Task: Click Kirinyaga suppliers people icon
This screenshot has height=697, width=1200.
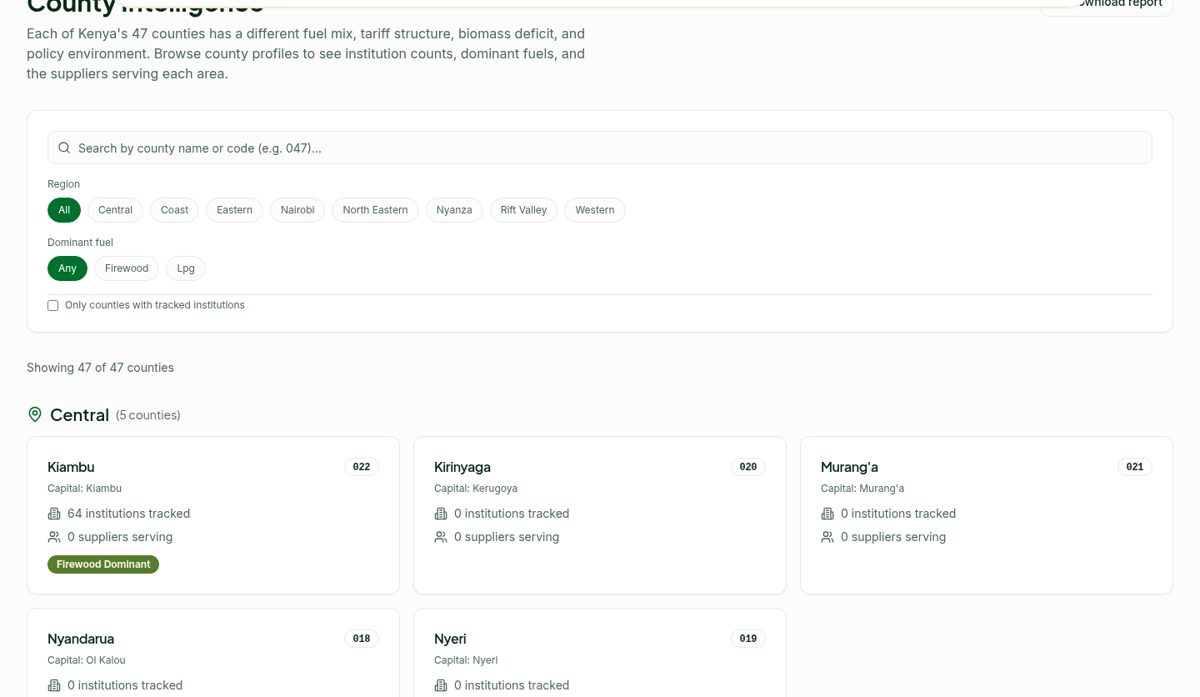Action: click(x=441, y=537)
